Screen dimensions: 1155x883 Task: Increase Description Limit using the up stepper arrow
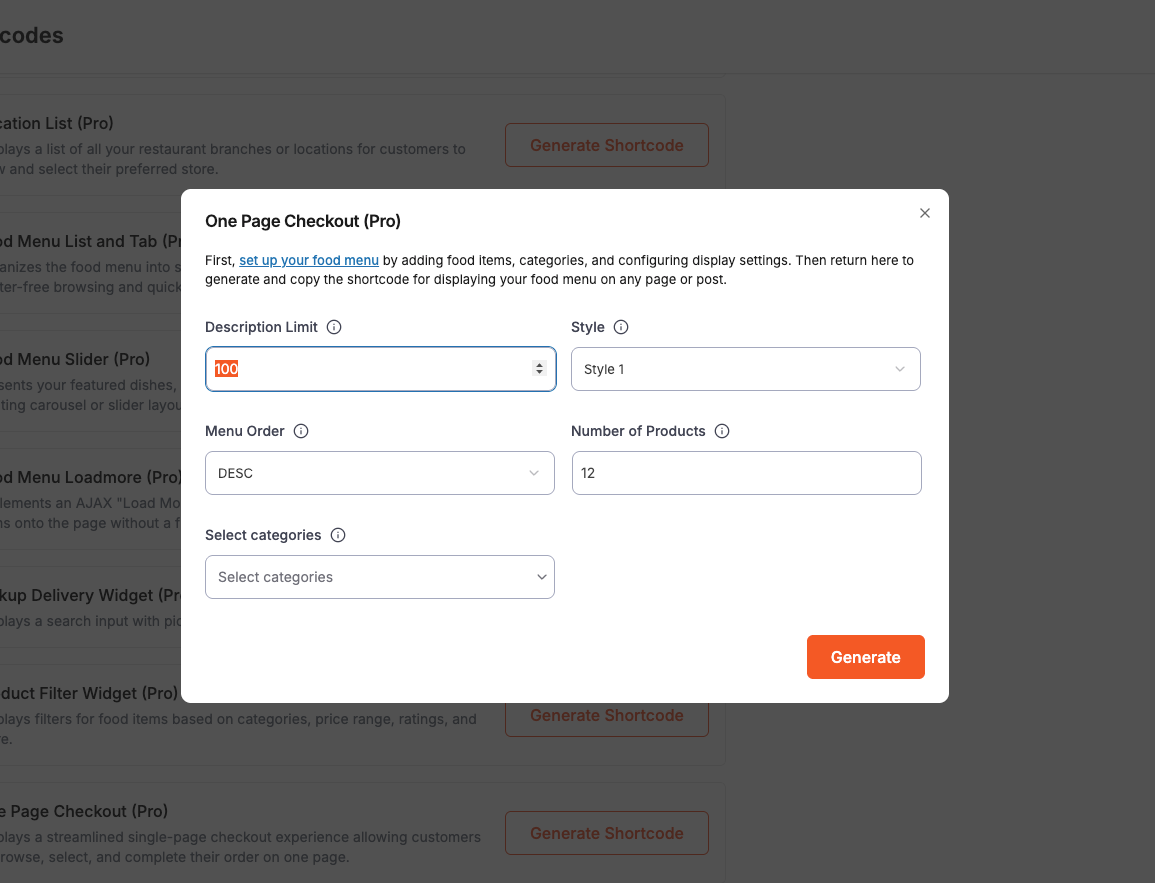[541, 364]
